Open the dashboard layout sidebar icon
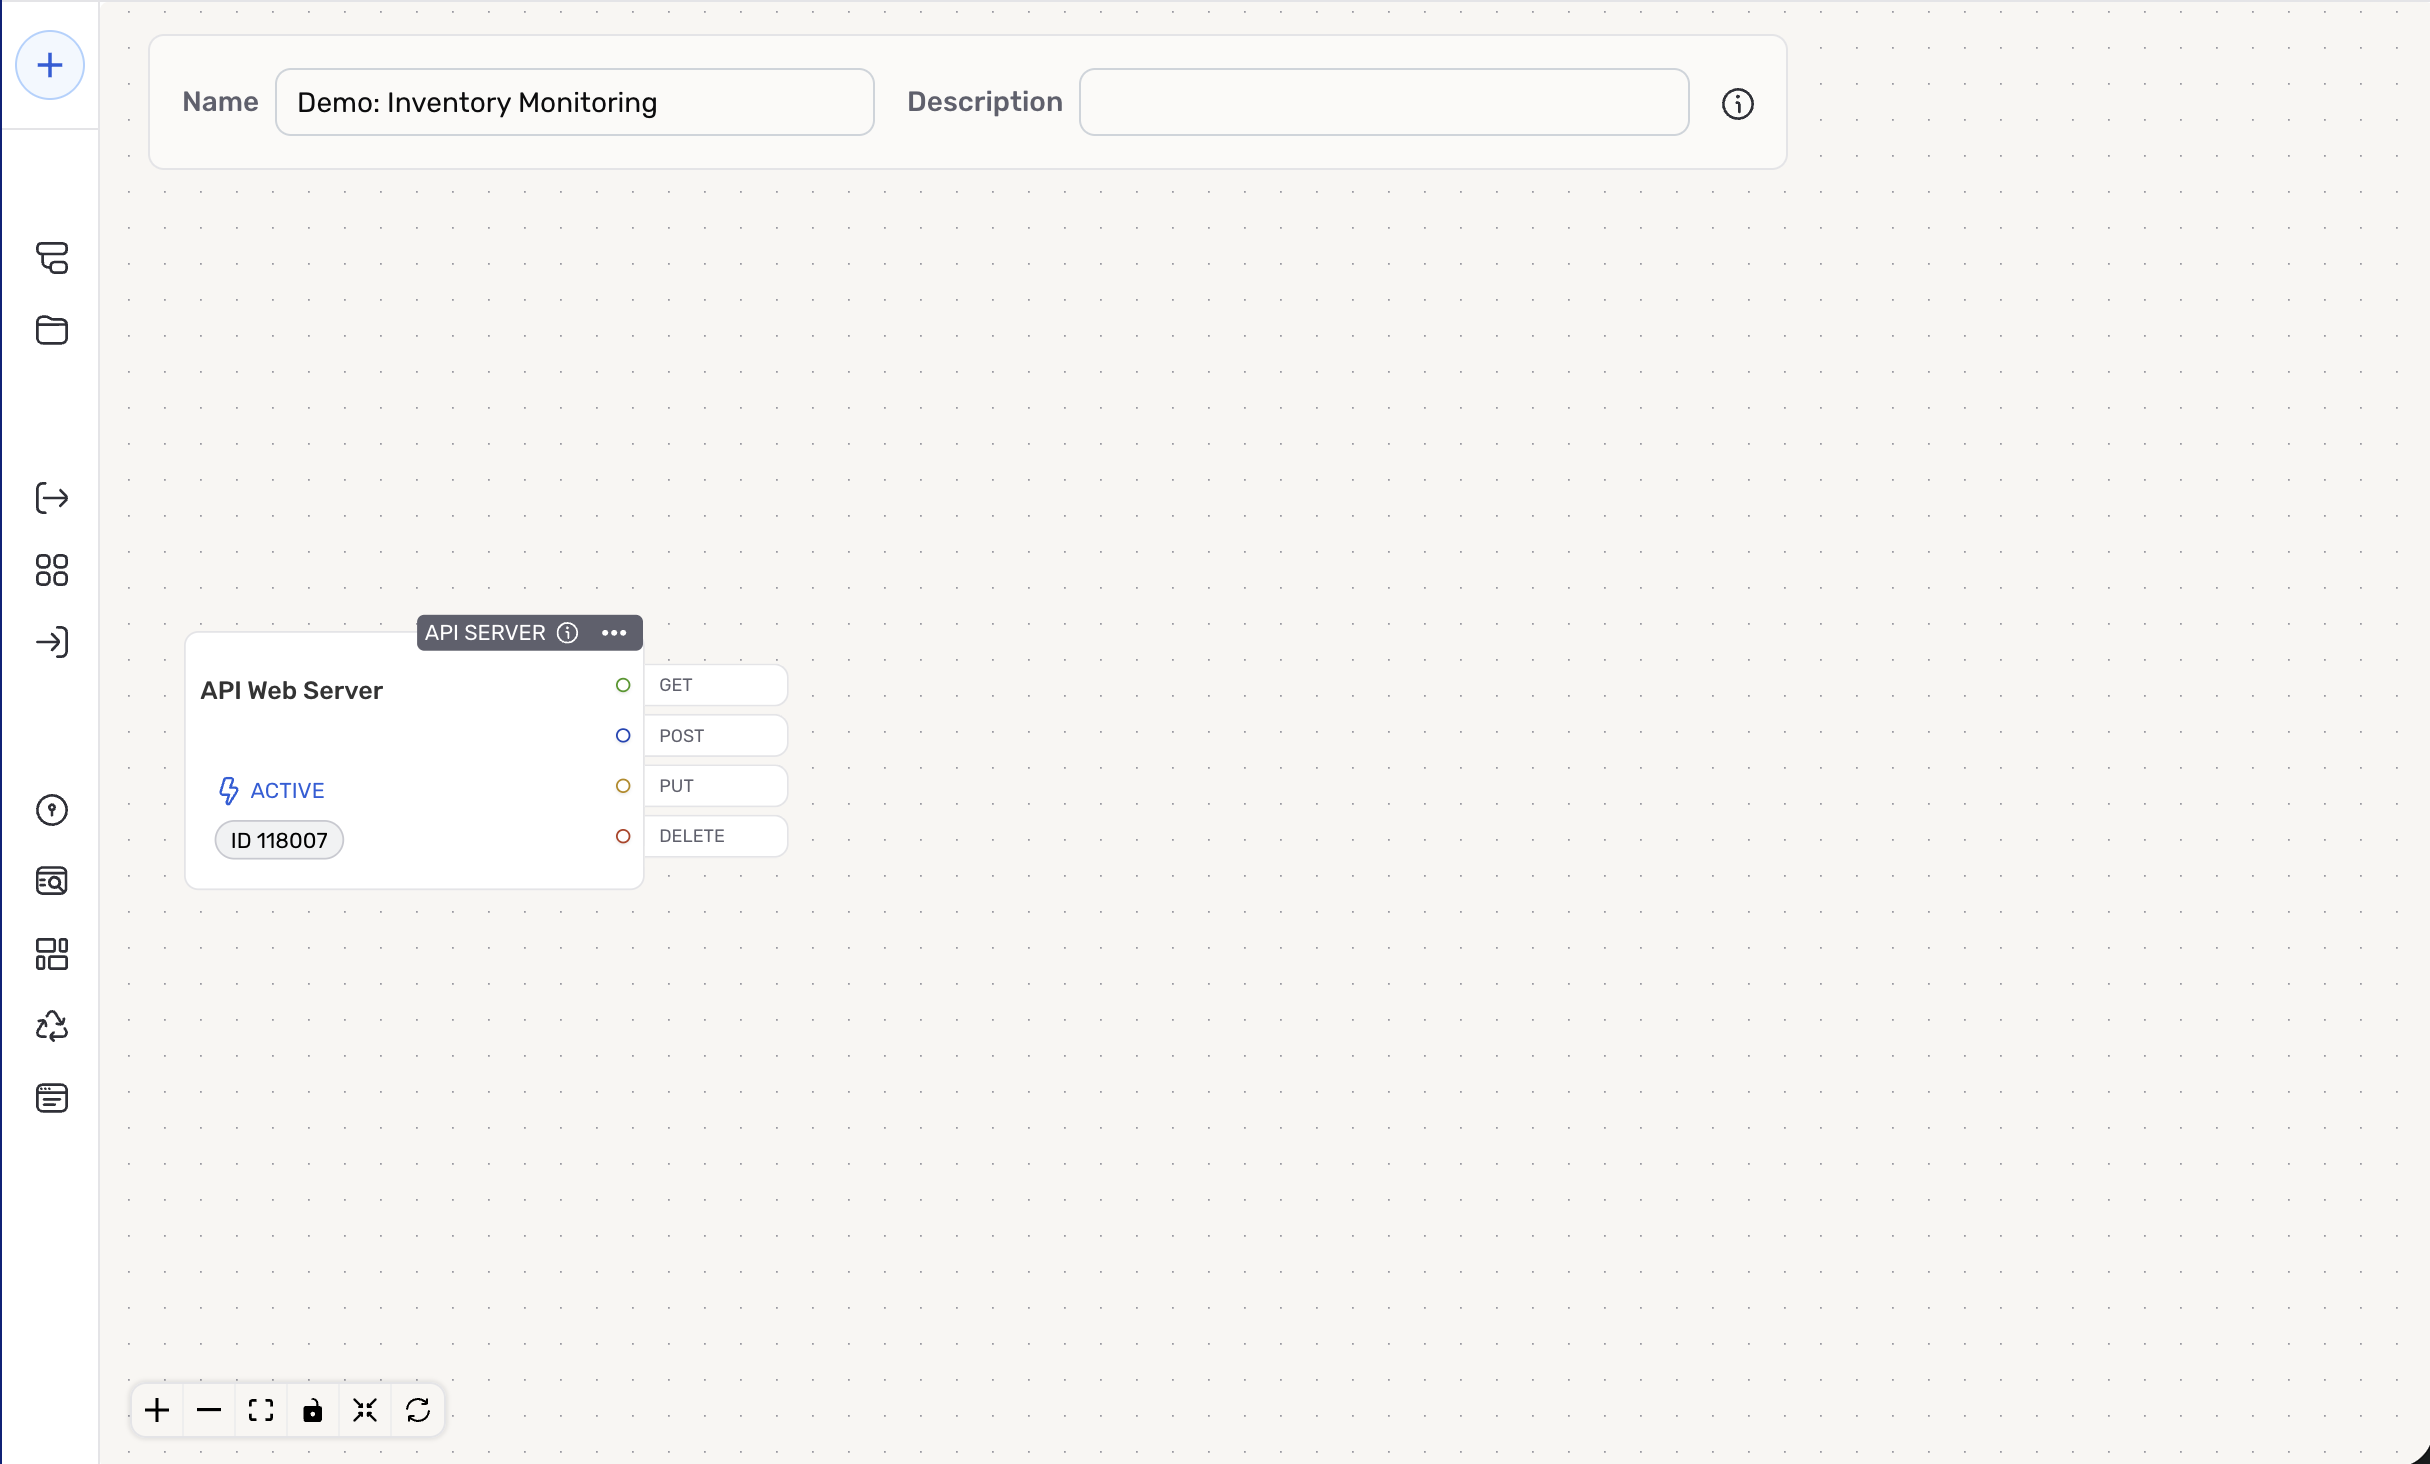Viewport: 2430px width, 1464px height. [x=52, y=954]
